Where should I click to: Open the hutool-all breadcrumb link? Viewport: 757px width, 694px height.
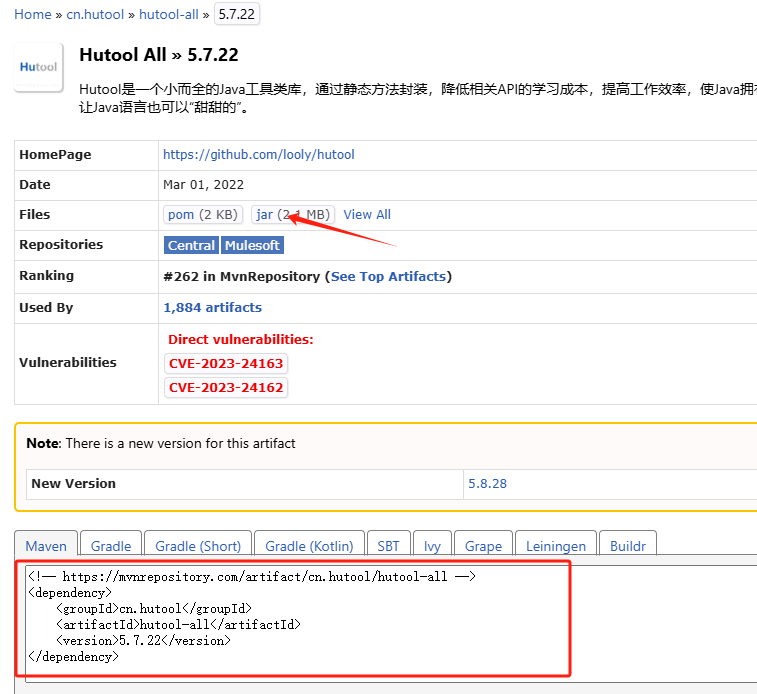[168, 14]
